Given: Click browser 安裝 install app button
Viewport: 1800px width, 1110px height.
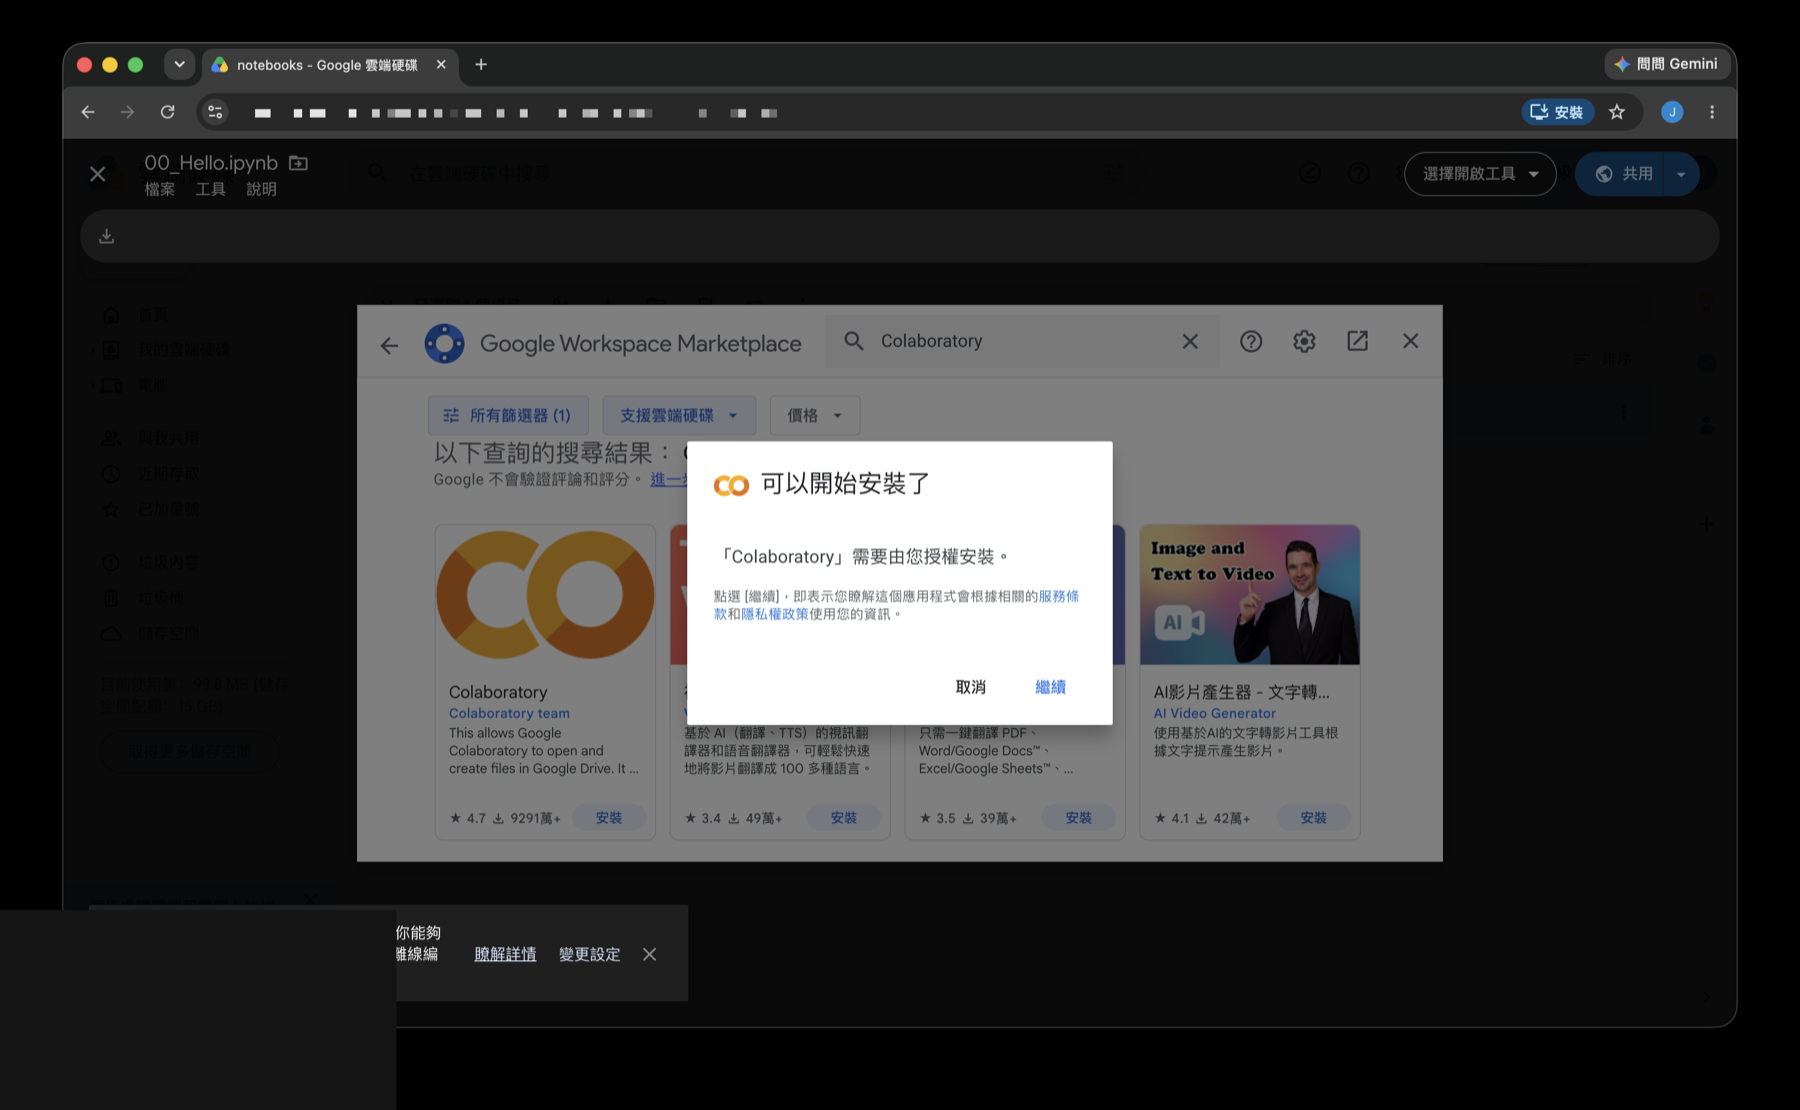Looking at the screenshot, I should (x=1557, y=112).
